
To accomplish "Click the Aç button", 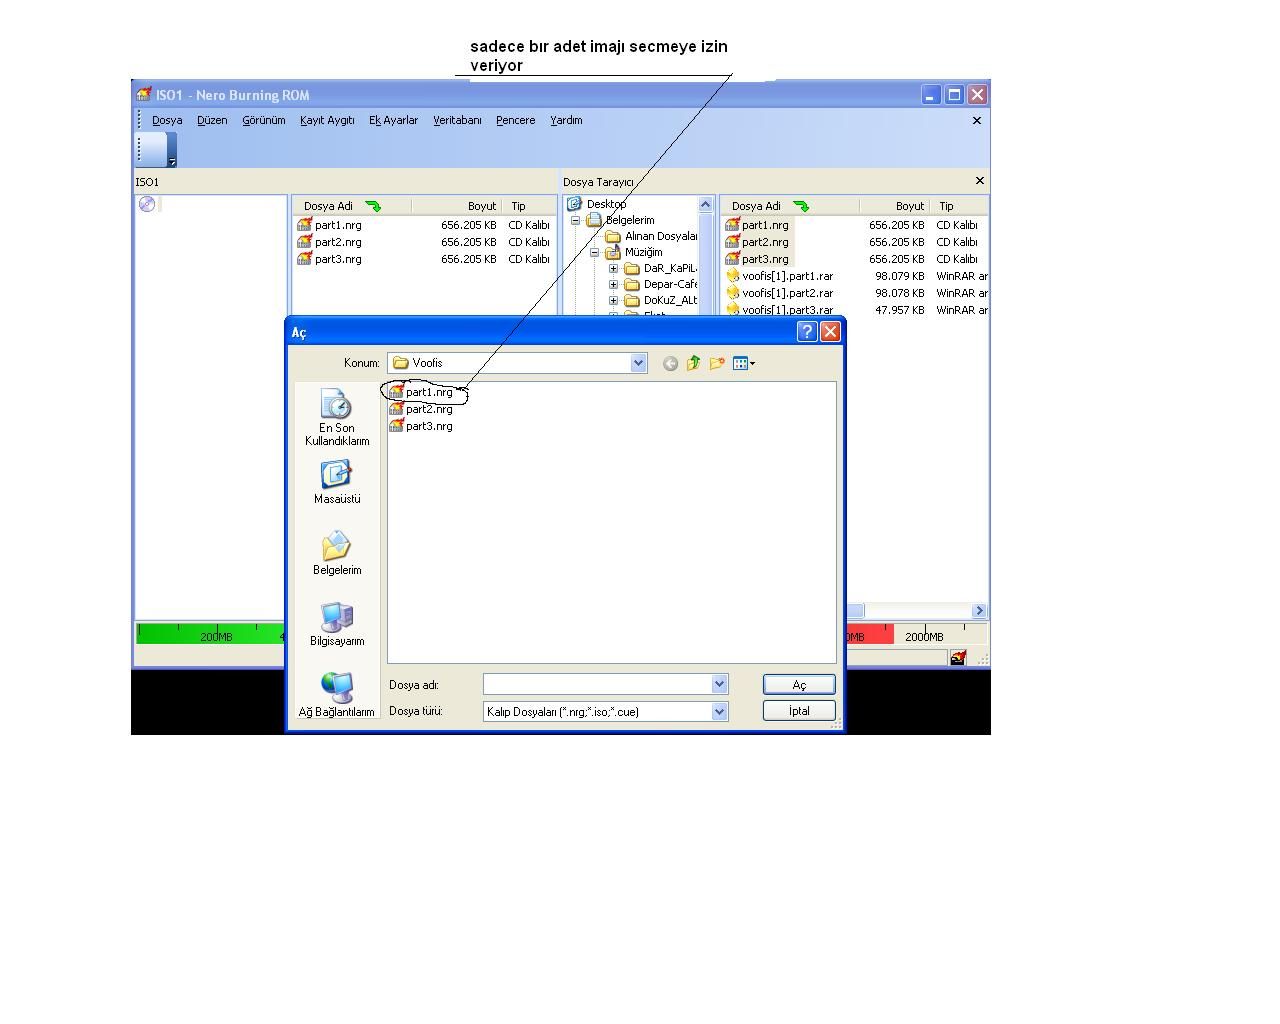I will [x=799, y=684].
